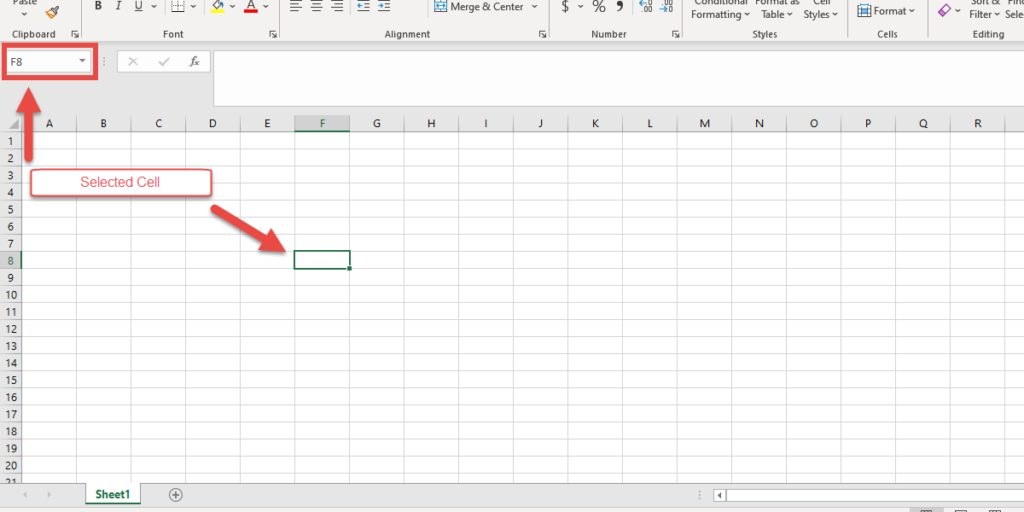Select row 8 header
This screenshot has width=1024, height=512.
(x=10, y=261)
